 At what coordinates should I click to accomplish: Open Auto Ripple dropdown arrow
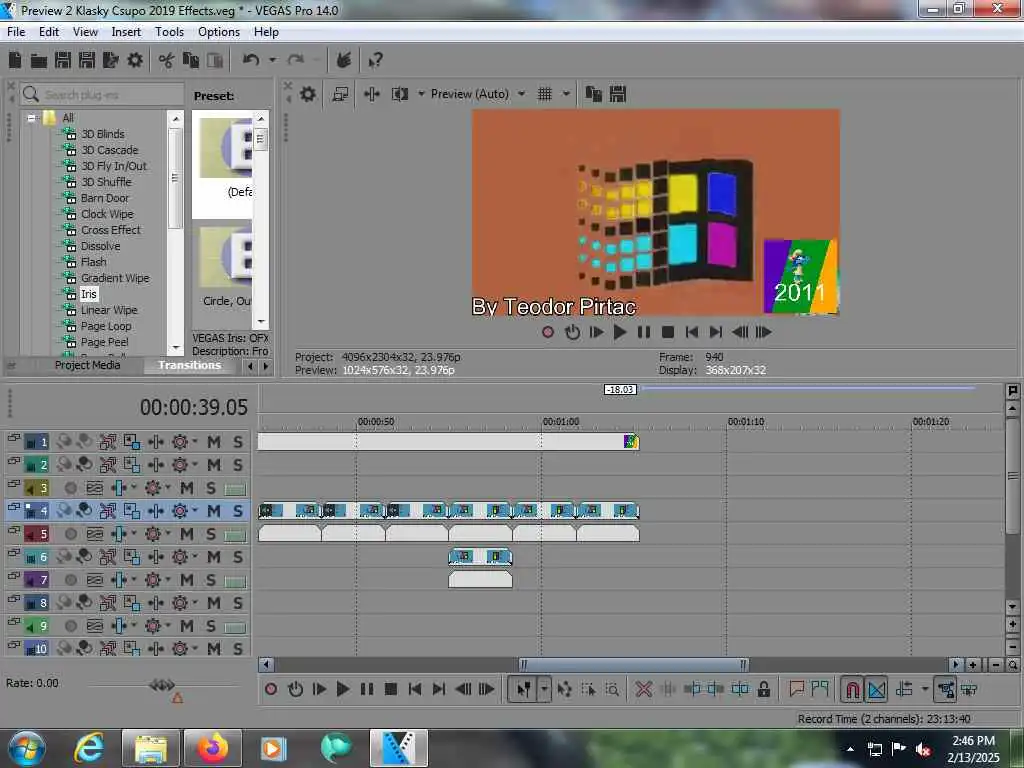point(925,689)
